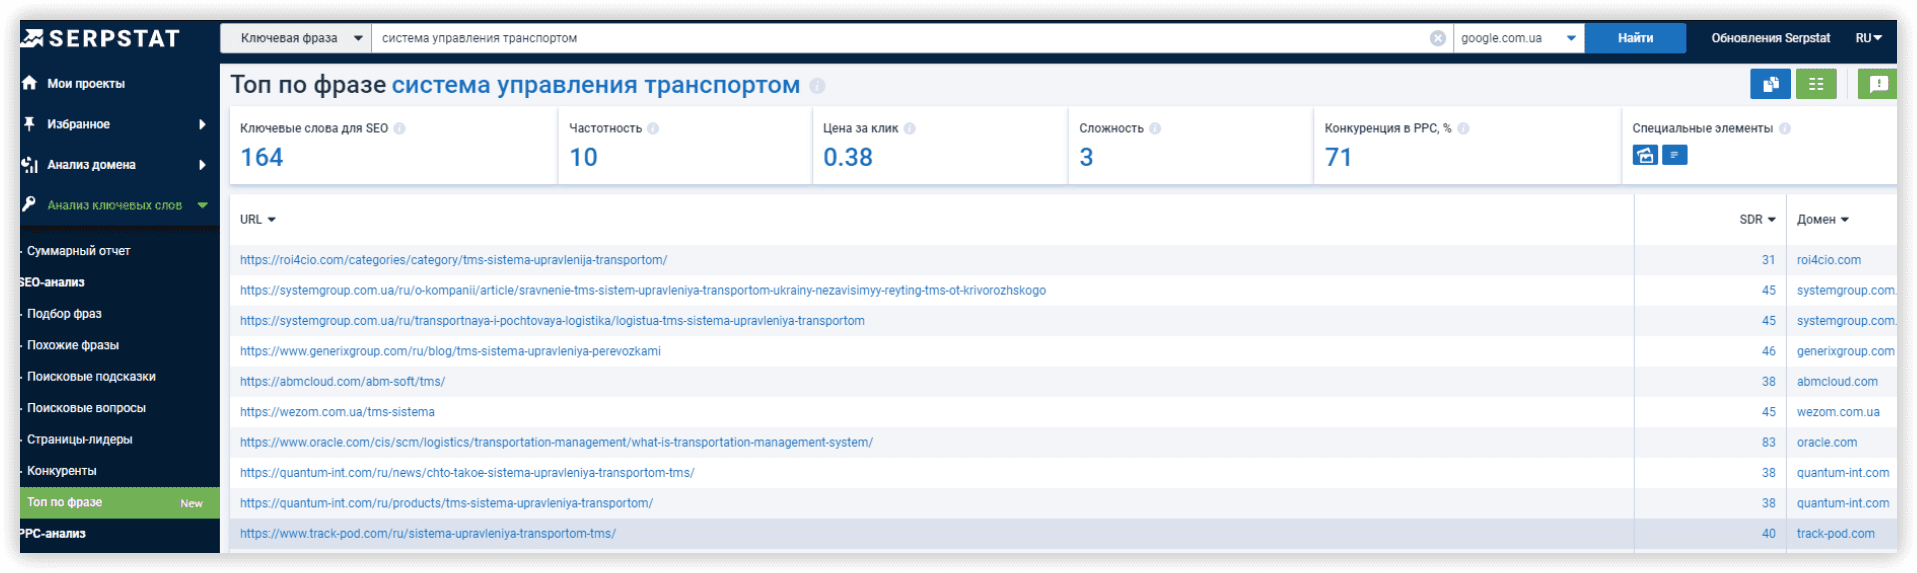Click the wezom.com.ua domain link
Screen dimensions: 1917x573
1838,412
